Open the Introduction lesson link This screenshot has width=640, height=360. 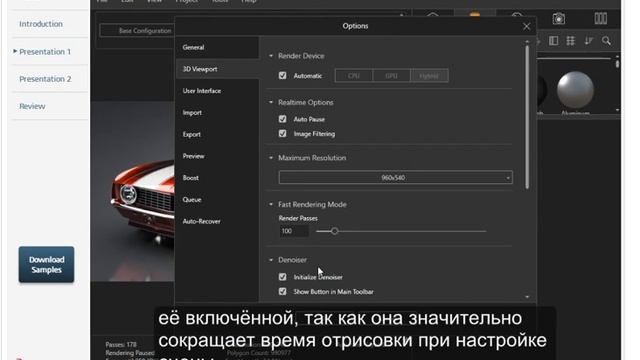point(41,24)
